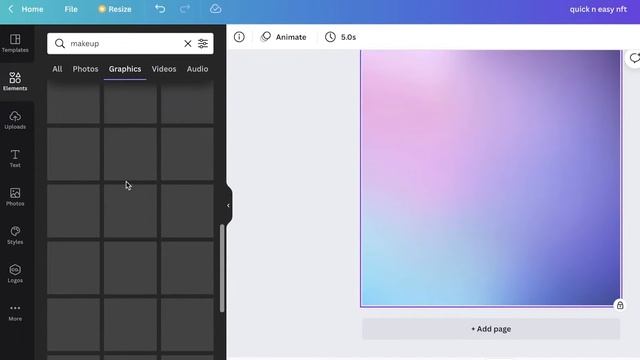Open the Elements sidebar panel

point(15,81)
